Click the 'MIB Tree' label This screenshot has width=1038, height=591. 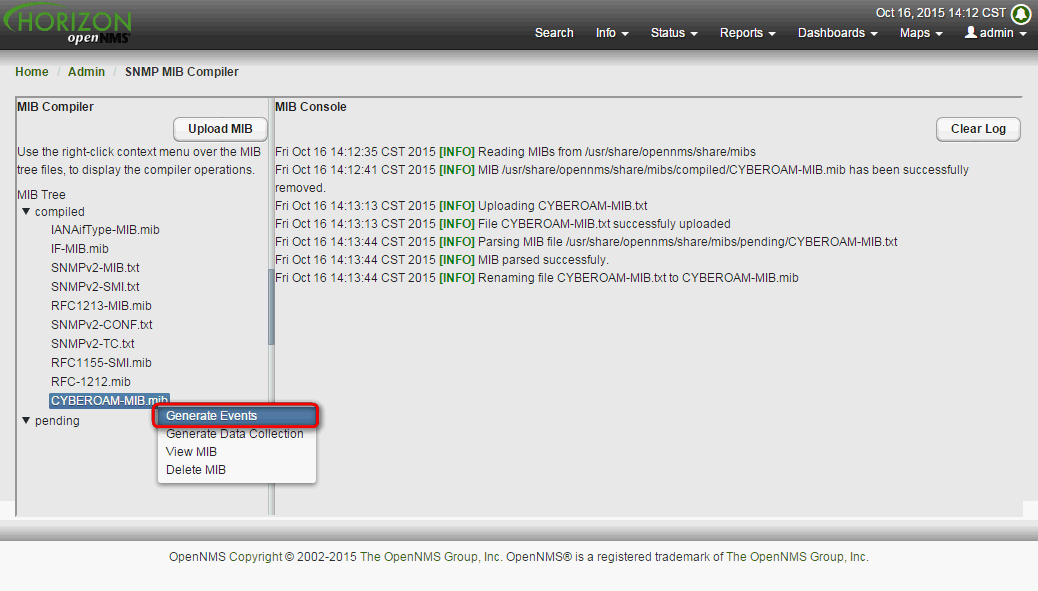coord(41,195)
